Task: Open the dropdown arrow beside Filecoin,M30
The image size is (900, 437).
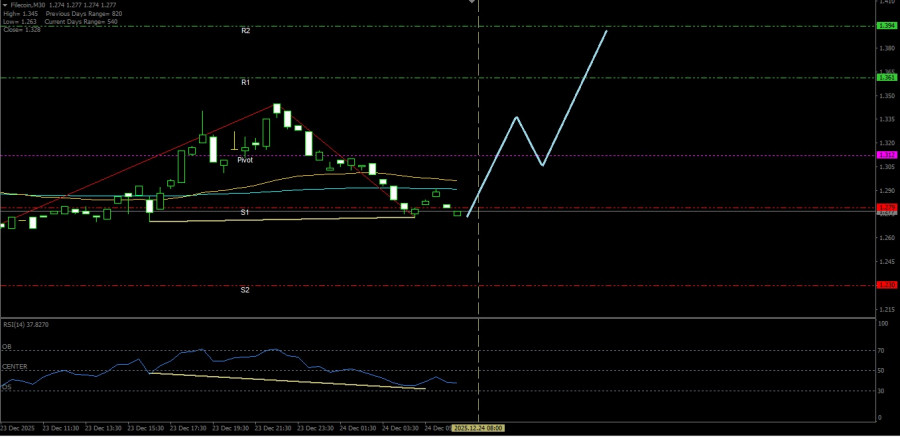Action: coord(4,5)
